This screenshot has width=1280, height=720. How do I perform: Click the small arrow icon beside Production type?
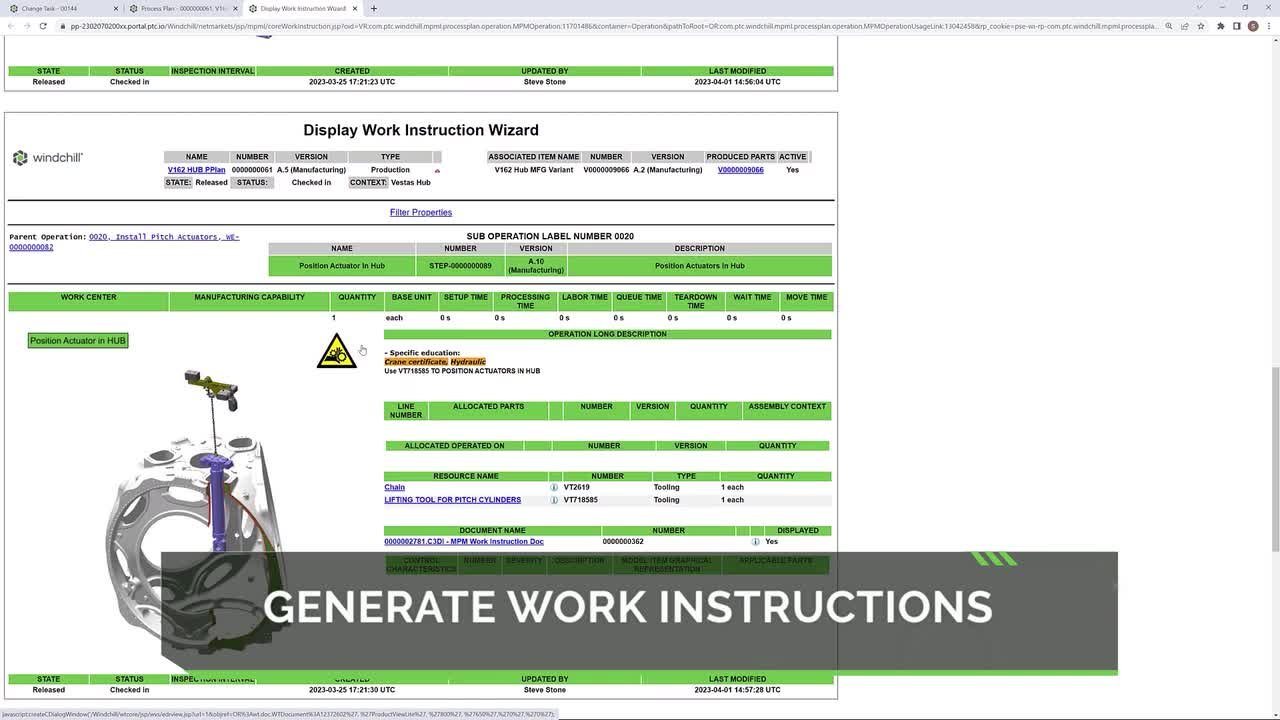pos(437,170)
